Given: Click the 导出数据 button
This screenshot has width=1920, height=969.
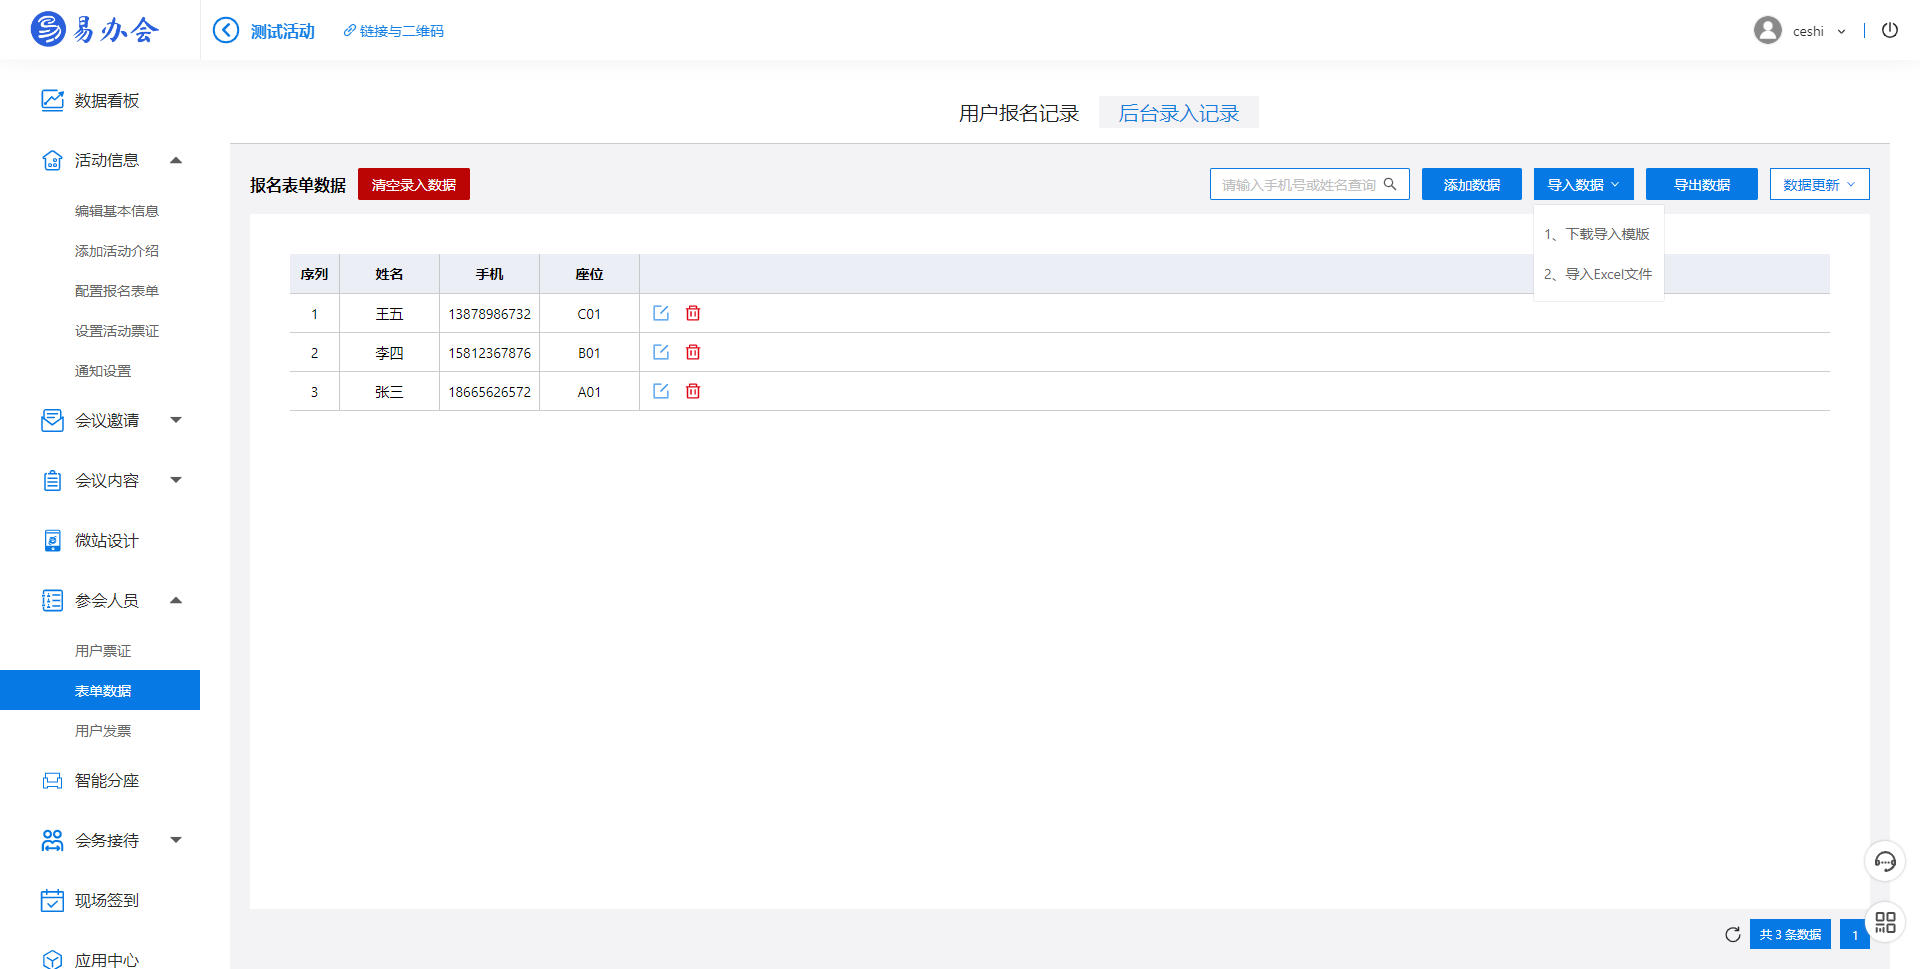Looking at the screenshot, I should (1701, 184).
